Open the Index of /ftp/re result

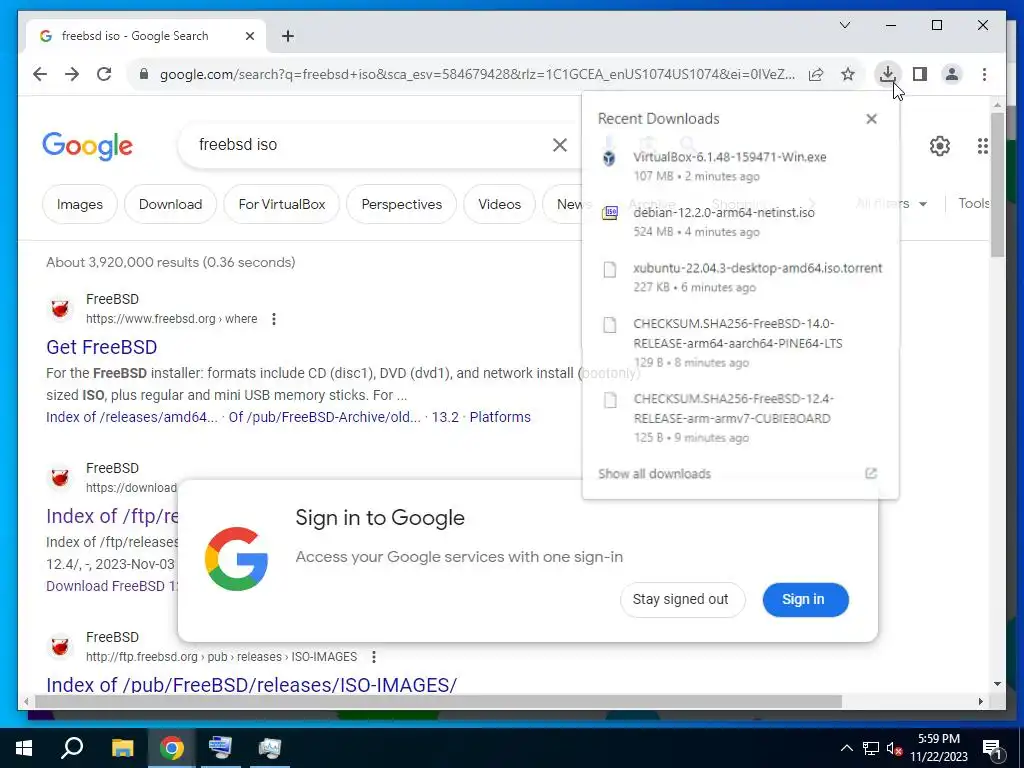click(x=112, y=516)
